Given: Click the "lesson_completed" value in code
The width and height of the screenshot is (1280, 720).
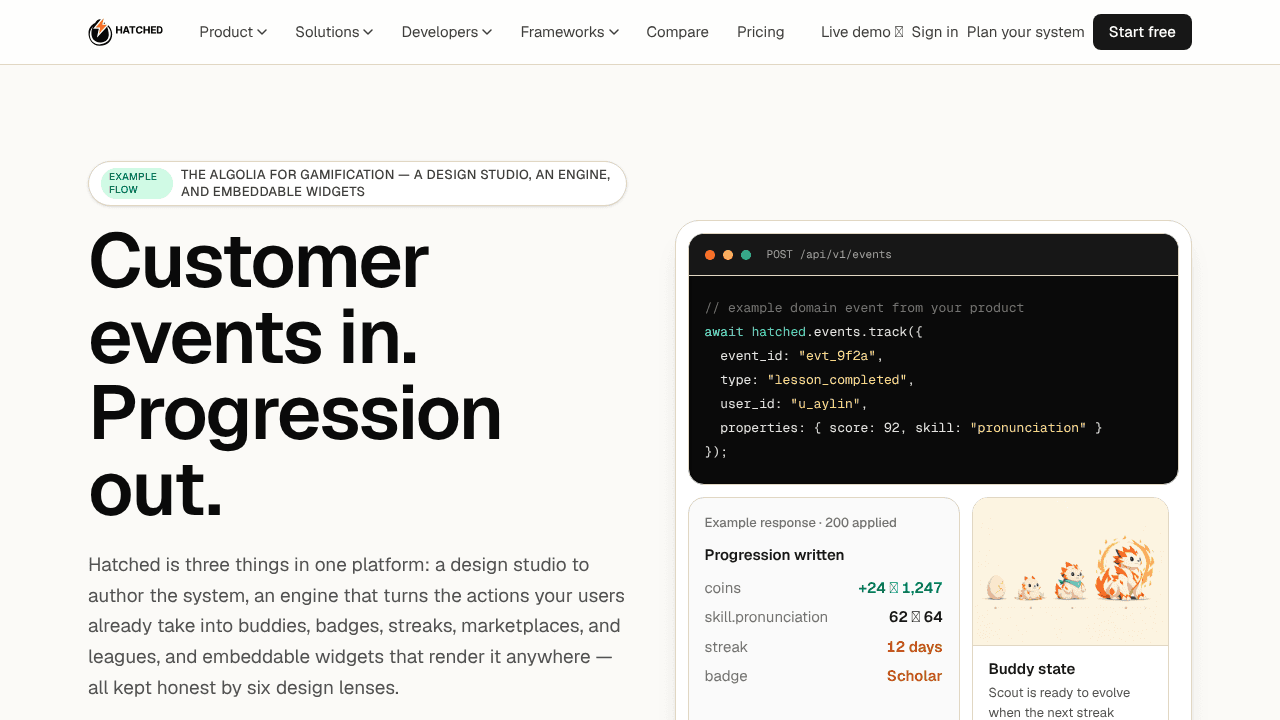Looking at the screenshot, I should [837, 380].
